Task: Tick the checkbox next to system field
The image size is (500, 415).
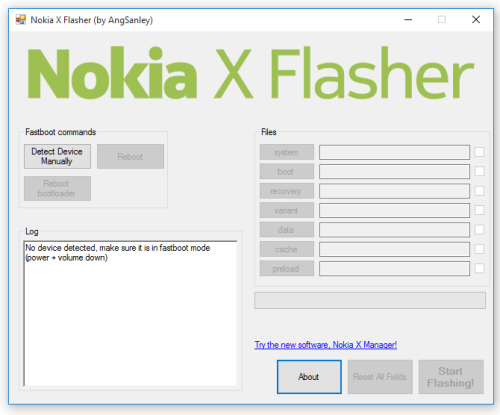Action: pyautogui.click(x=479, y=152)
